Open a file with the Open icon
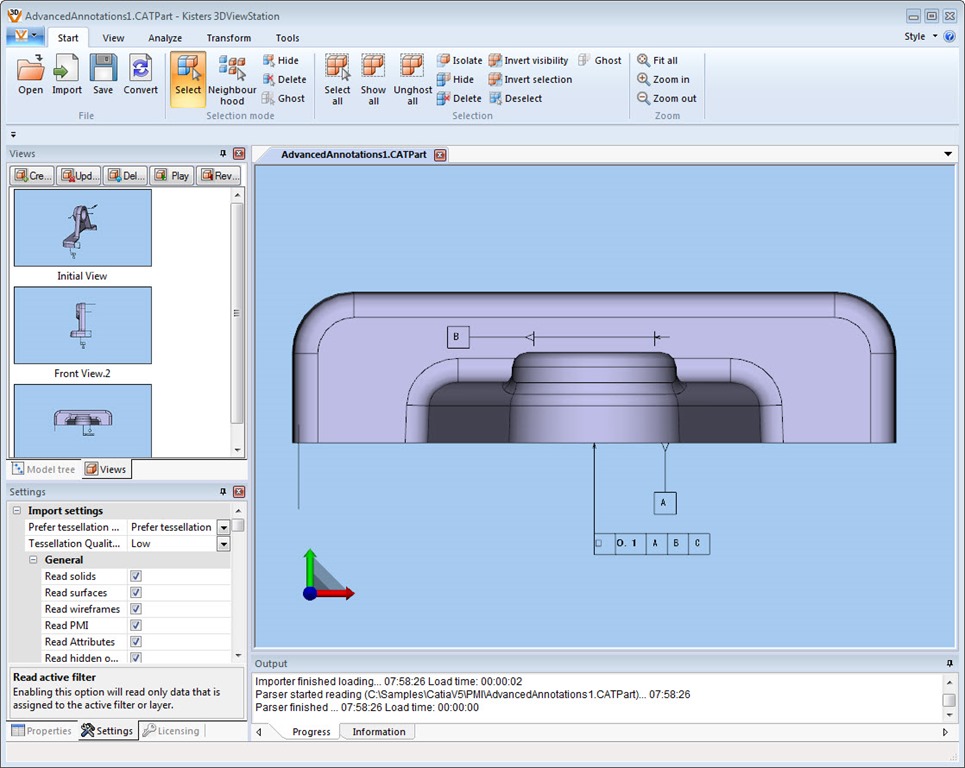This screenshot has width=965, height=768. [31, 74]
